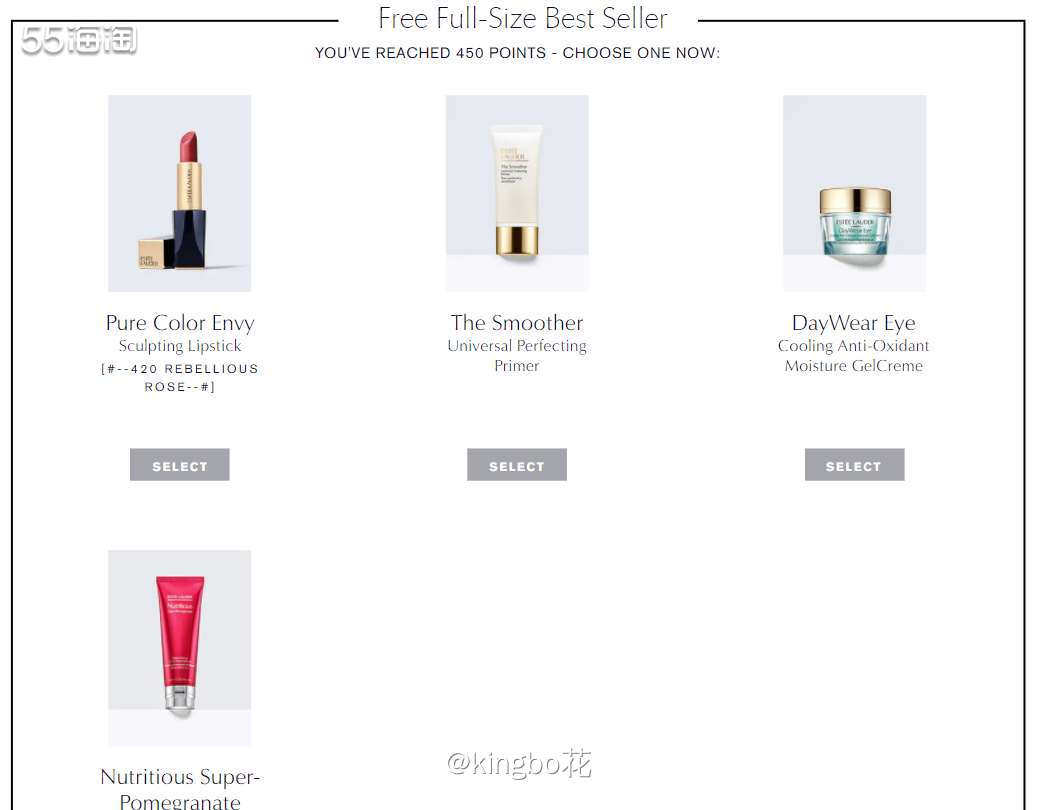
Task: Click the Nutritious Super-Pomegranate product title
Action: (180, 788)
